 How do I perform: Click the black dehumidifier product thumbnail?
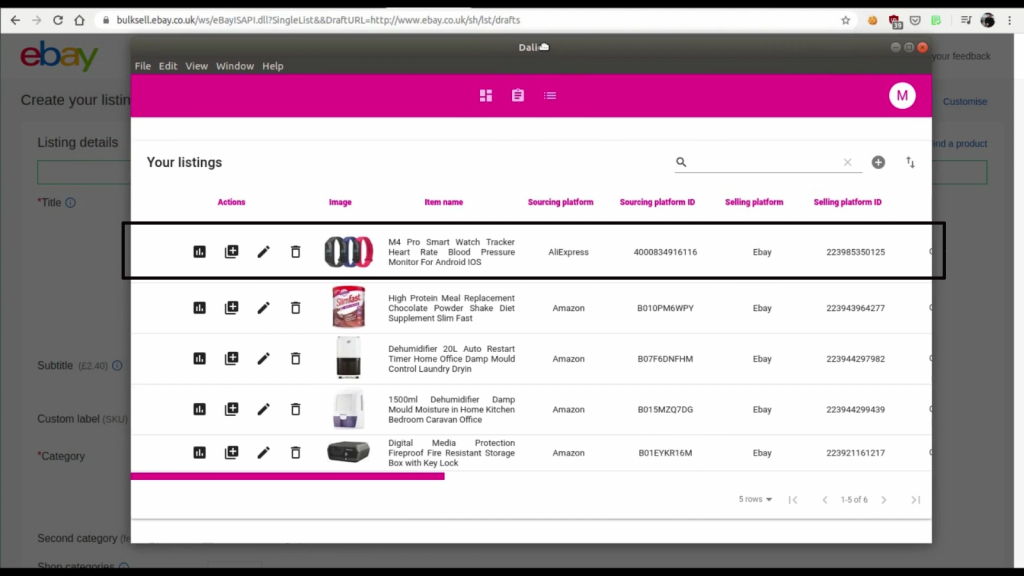click(349, 357)
